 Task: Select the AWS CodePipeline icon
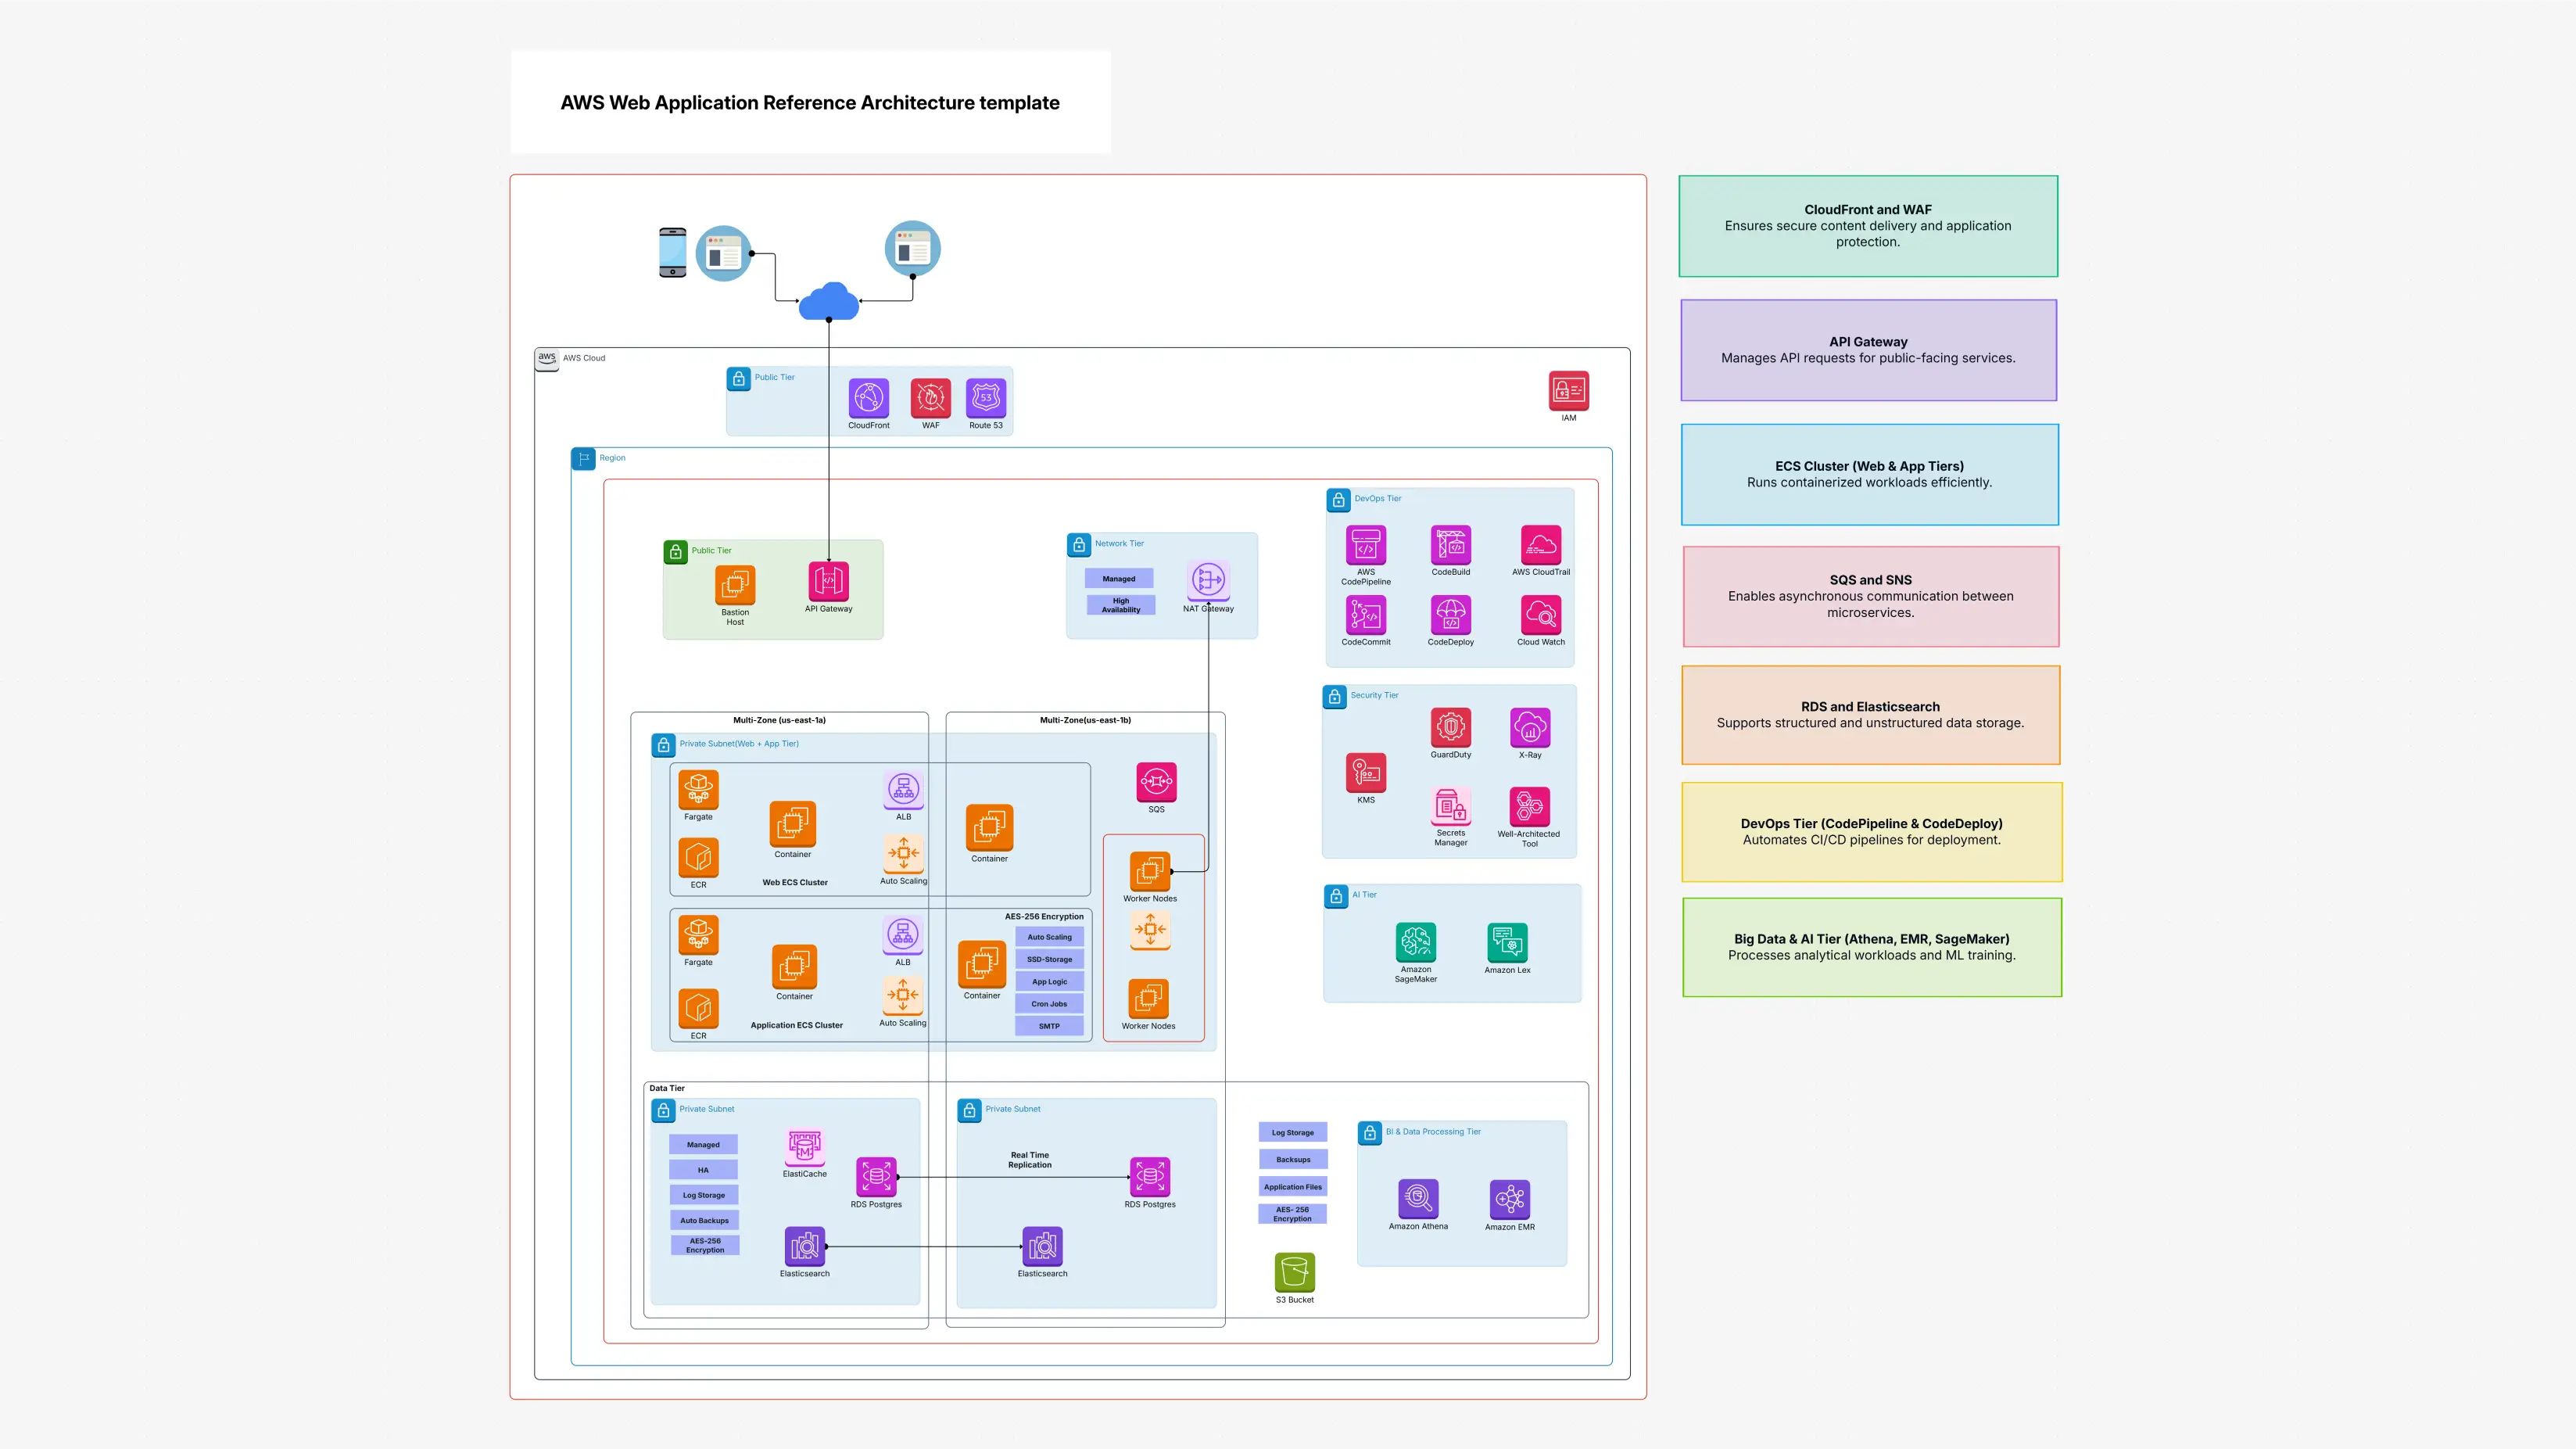coord(1365,546)
